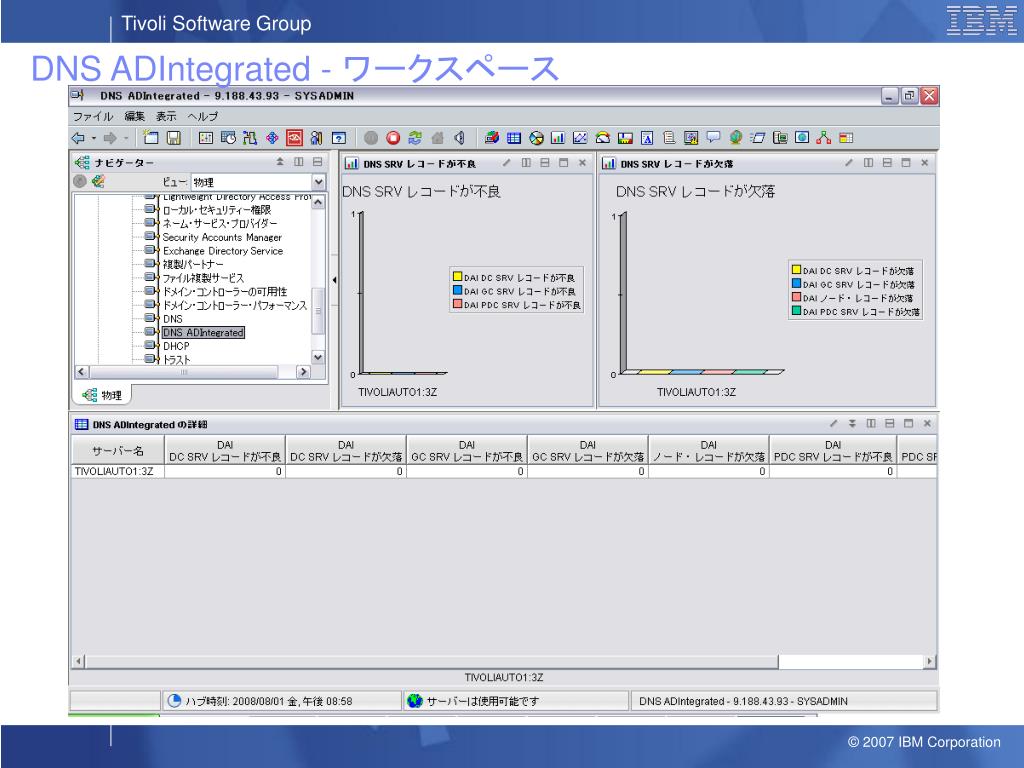The width and height of the screenshot is (1024, 768).
Task: Click the Back arrow in the toolbar
Action: click(78, 138)
